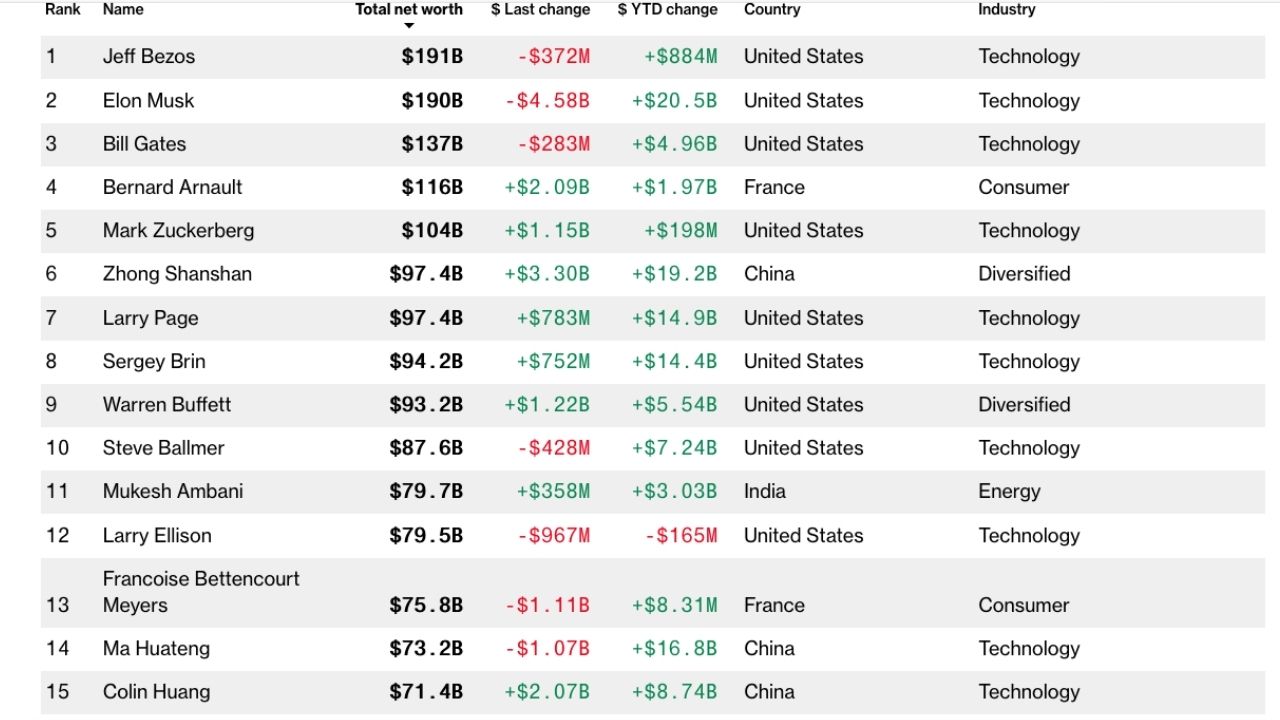Sort by the Name column header
This screenshot has width=1280, height=720.
tap(123, 9)
